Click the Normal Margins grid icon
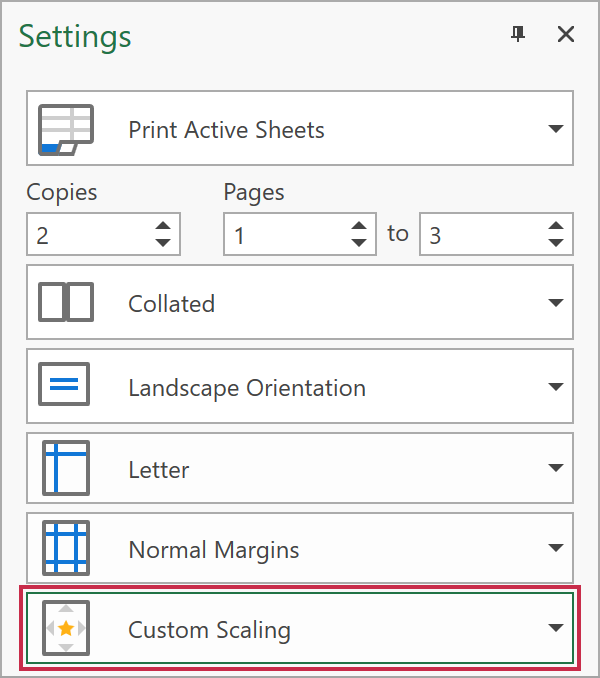 65,549
